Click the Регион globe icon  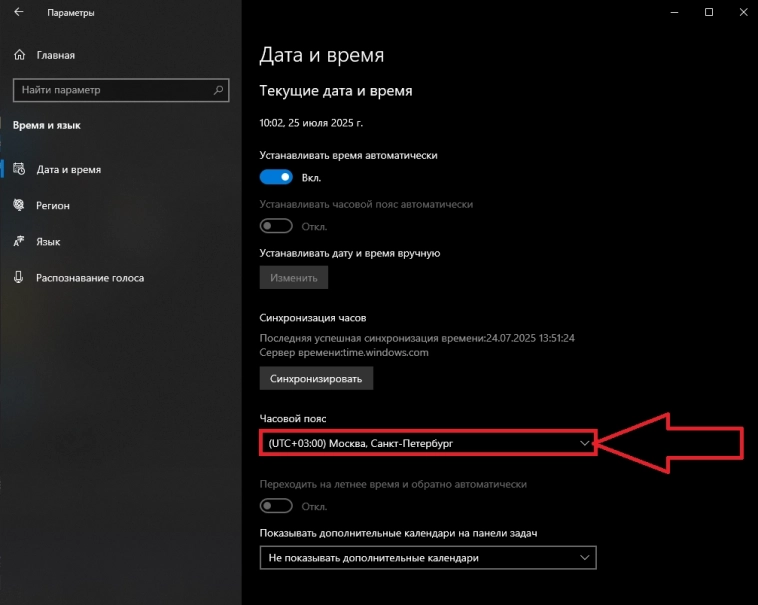[19, 205]
